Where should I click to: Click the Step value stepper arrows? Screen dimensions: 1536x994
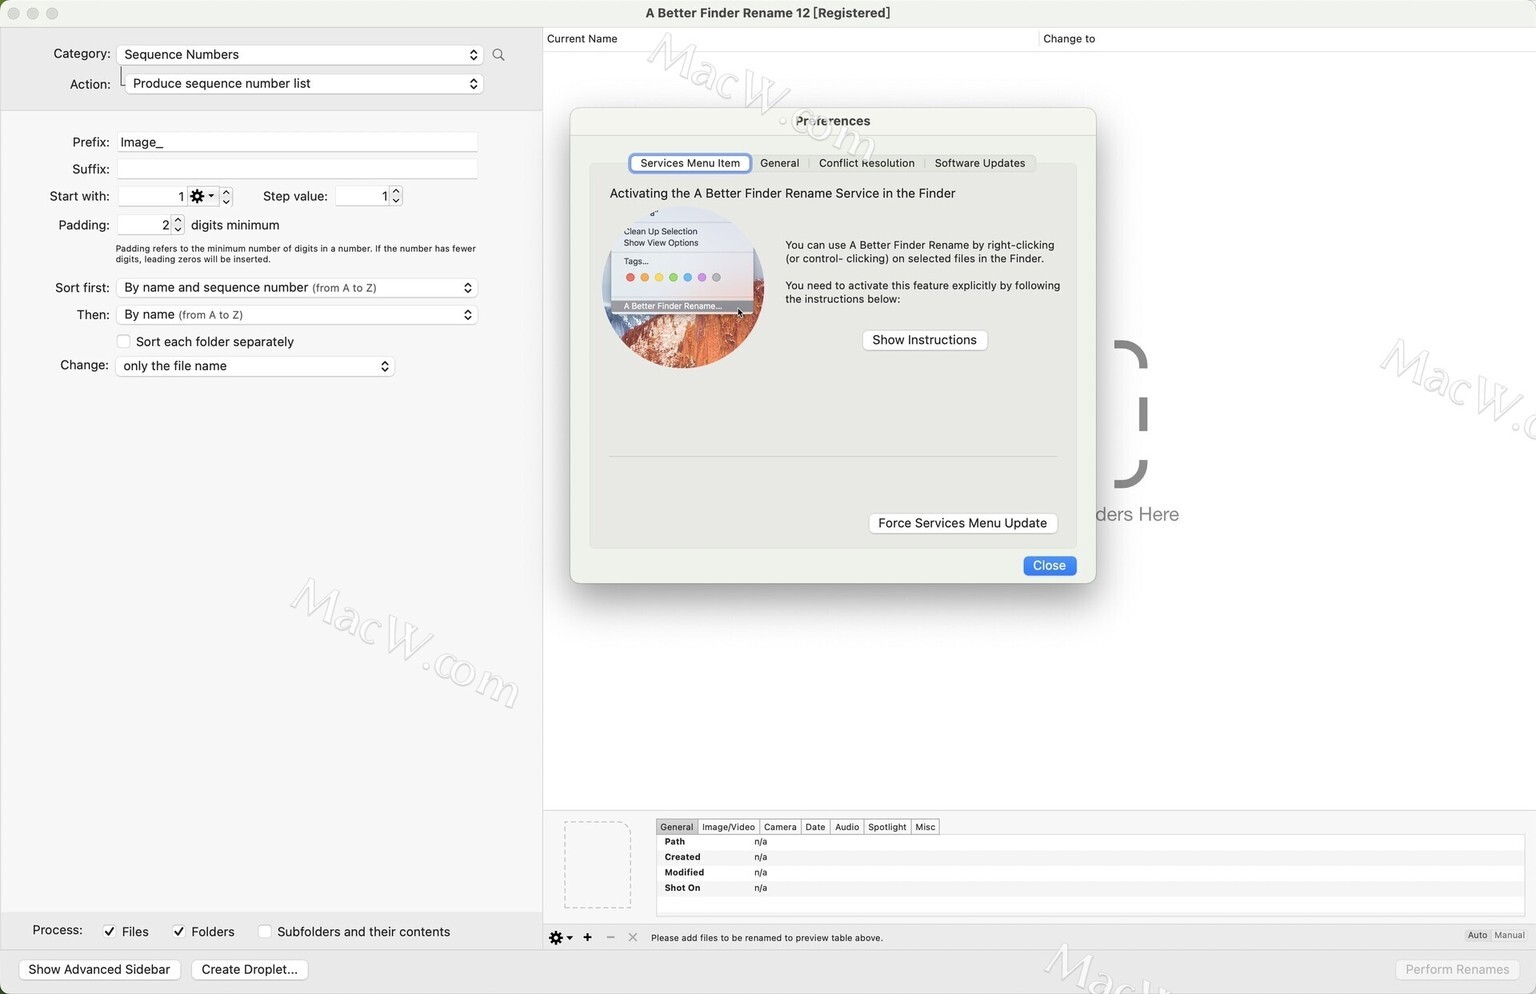tap(396, 196)
